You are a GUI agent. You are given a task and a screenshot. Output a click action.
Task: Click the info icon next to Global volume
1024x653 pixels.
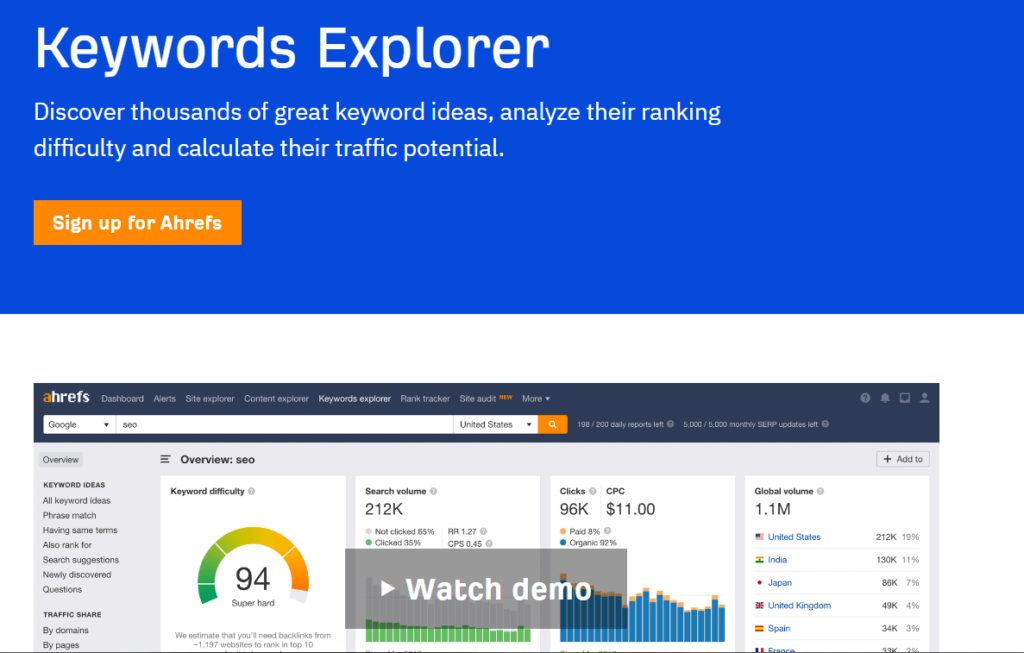point(820,491)
